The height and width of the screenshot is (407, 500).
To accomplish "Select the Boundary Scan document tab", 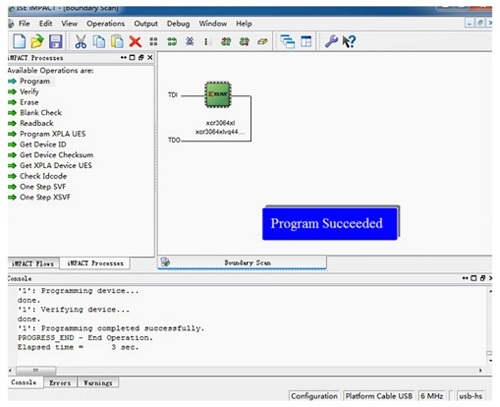I will coord(242,262).
